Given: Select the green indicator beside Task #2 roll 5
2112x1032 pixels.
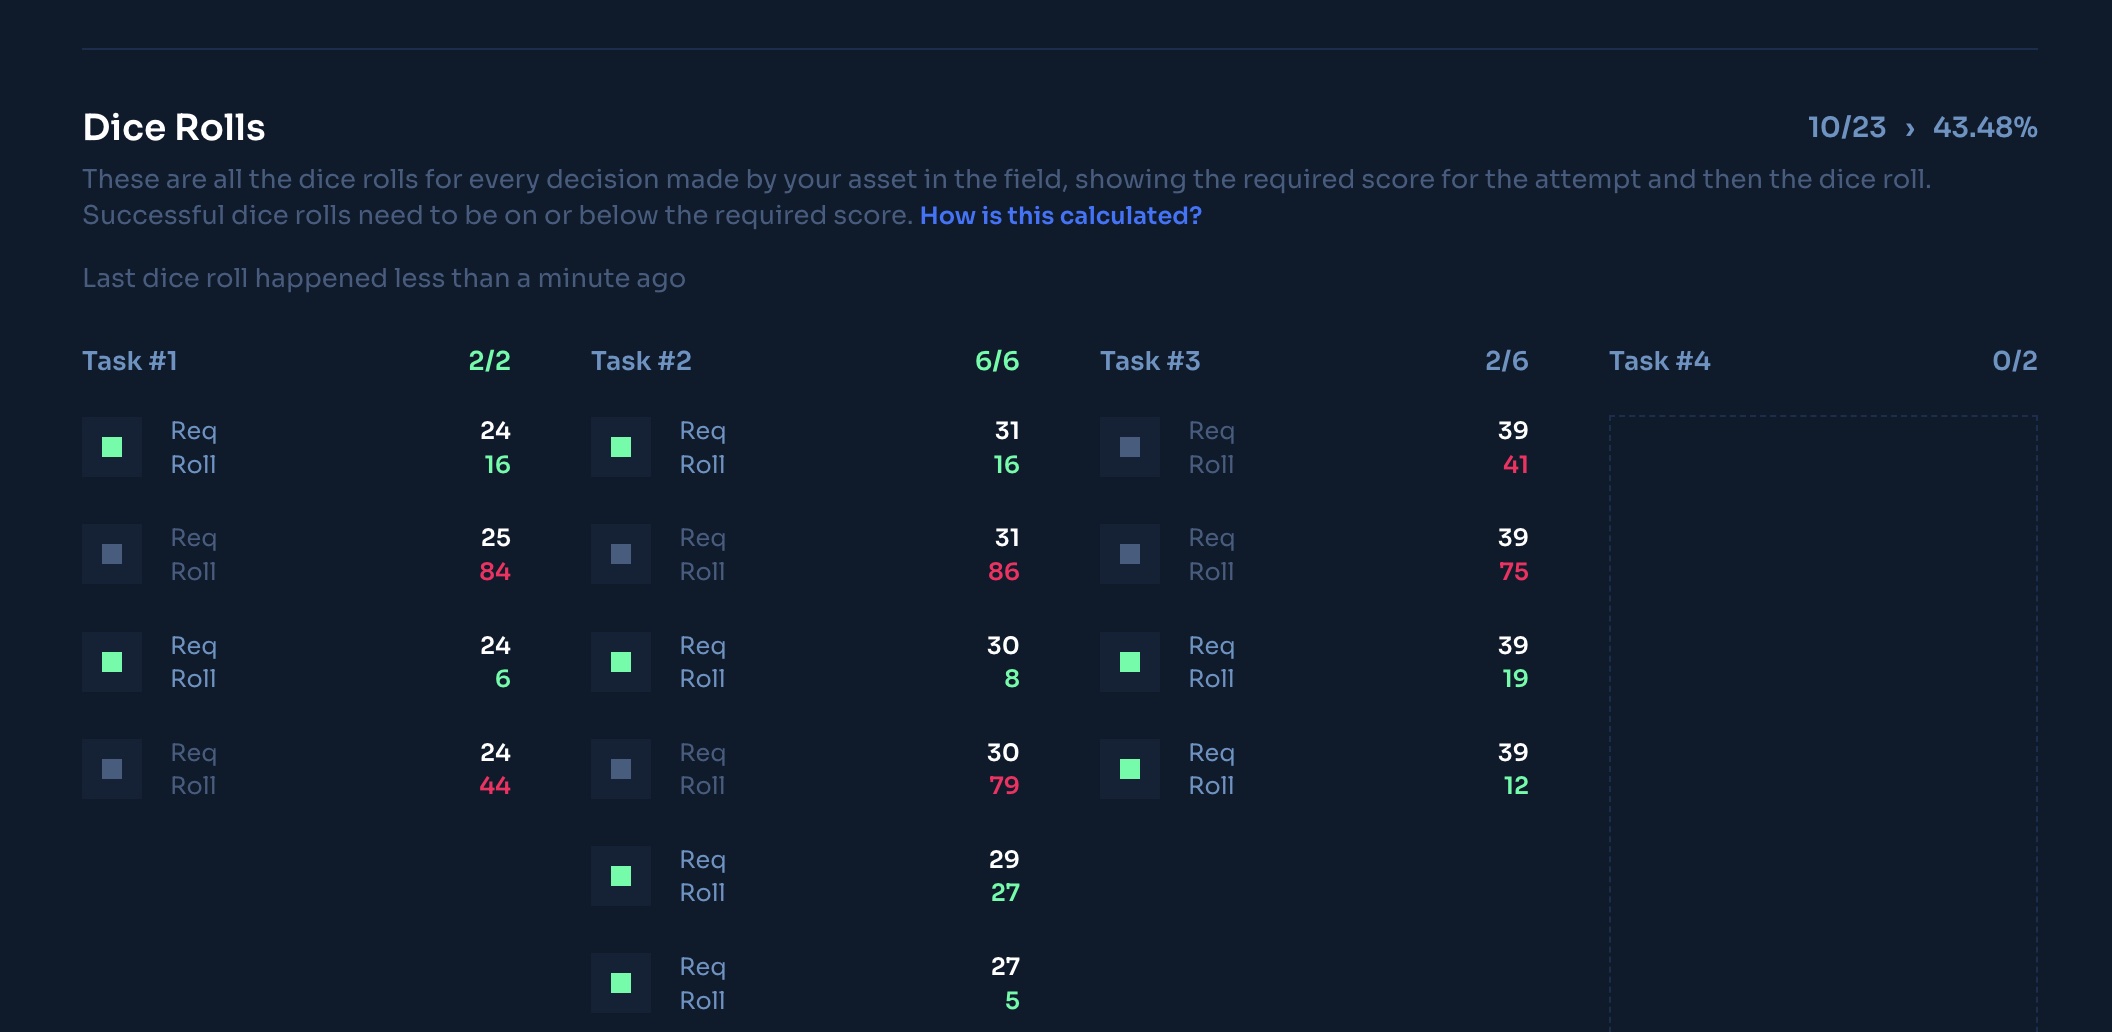Looking at the screenshot, I should [x=621, y=983].
